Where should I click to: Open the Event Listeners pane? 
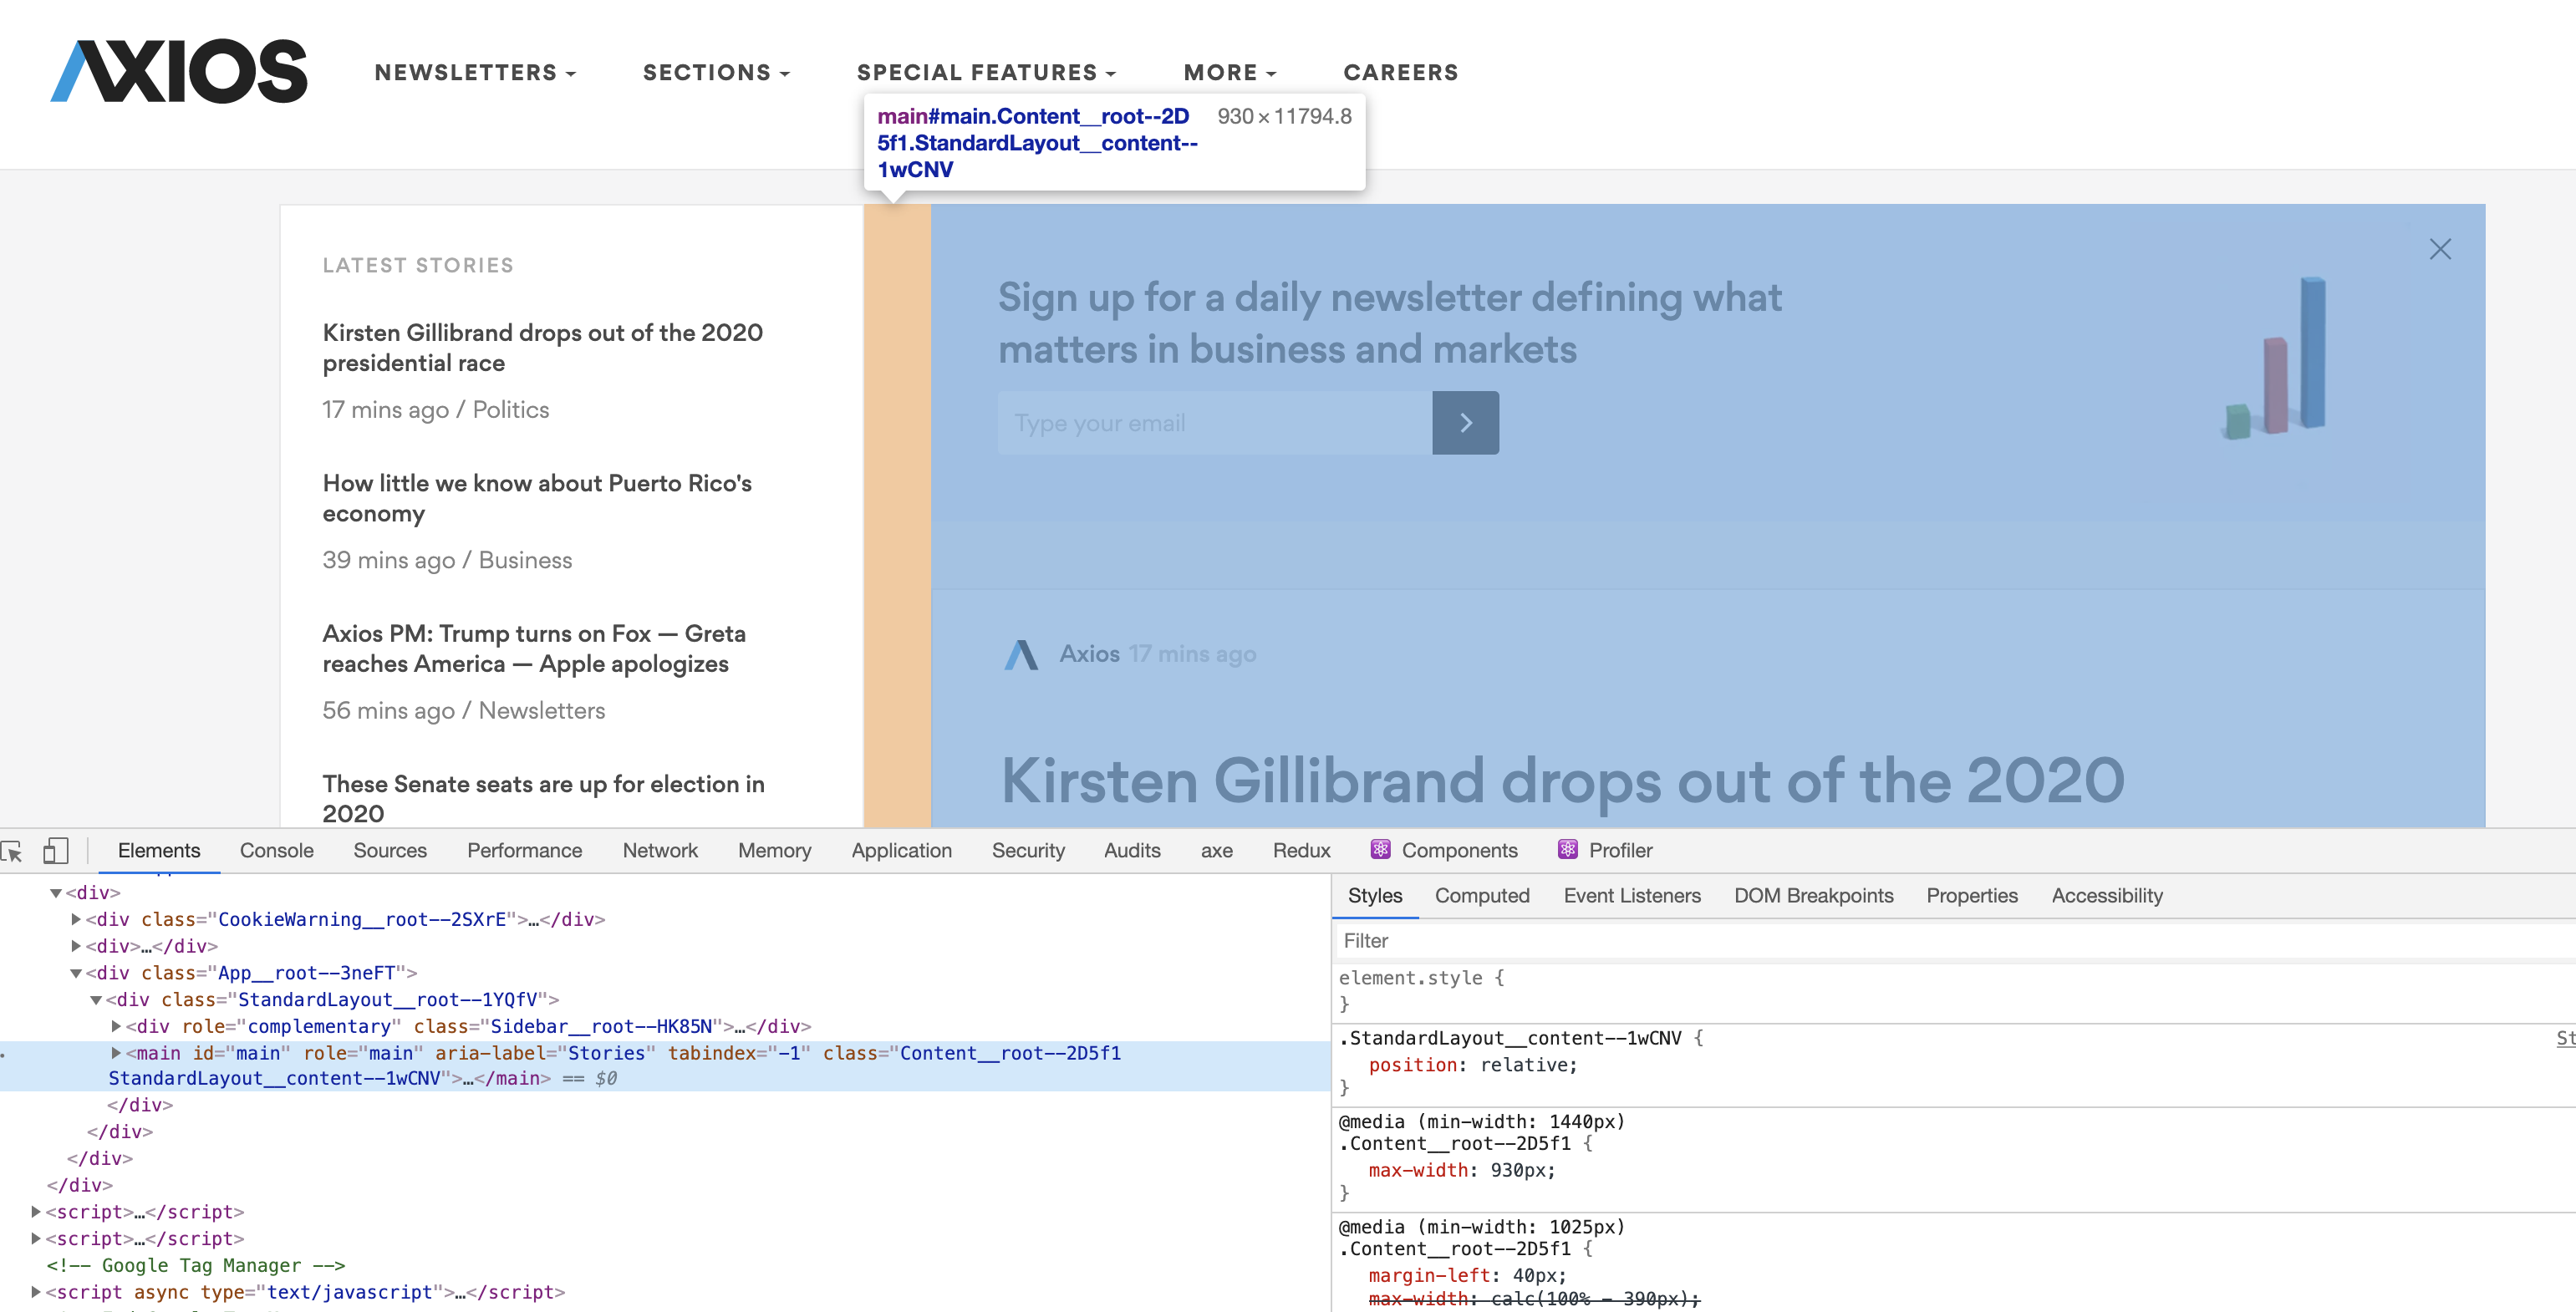point(1632,896)
